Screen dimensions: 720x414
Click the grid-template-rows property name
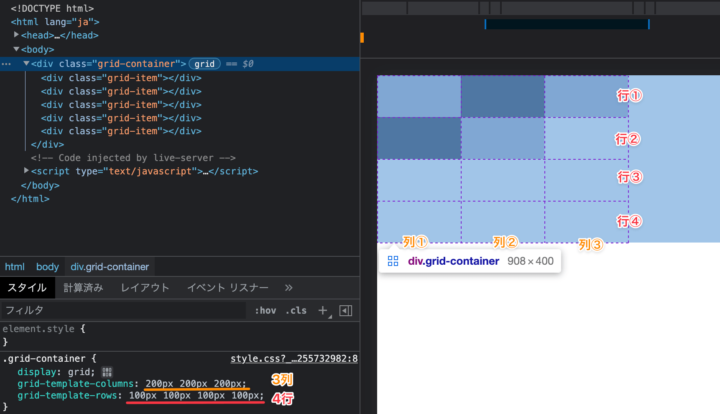(67, 396)
